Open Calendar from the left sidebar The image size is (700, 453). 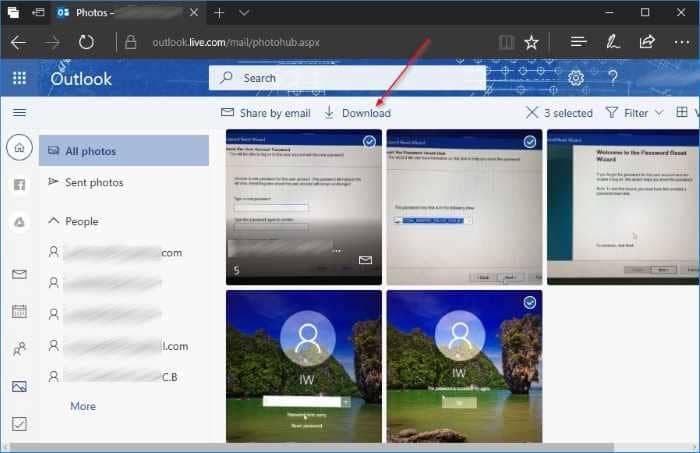coord(19,311)
